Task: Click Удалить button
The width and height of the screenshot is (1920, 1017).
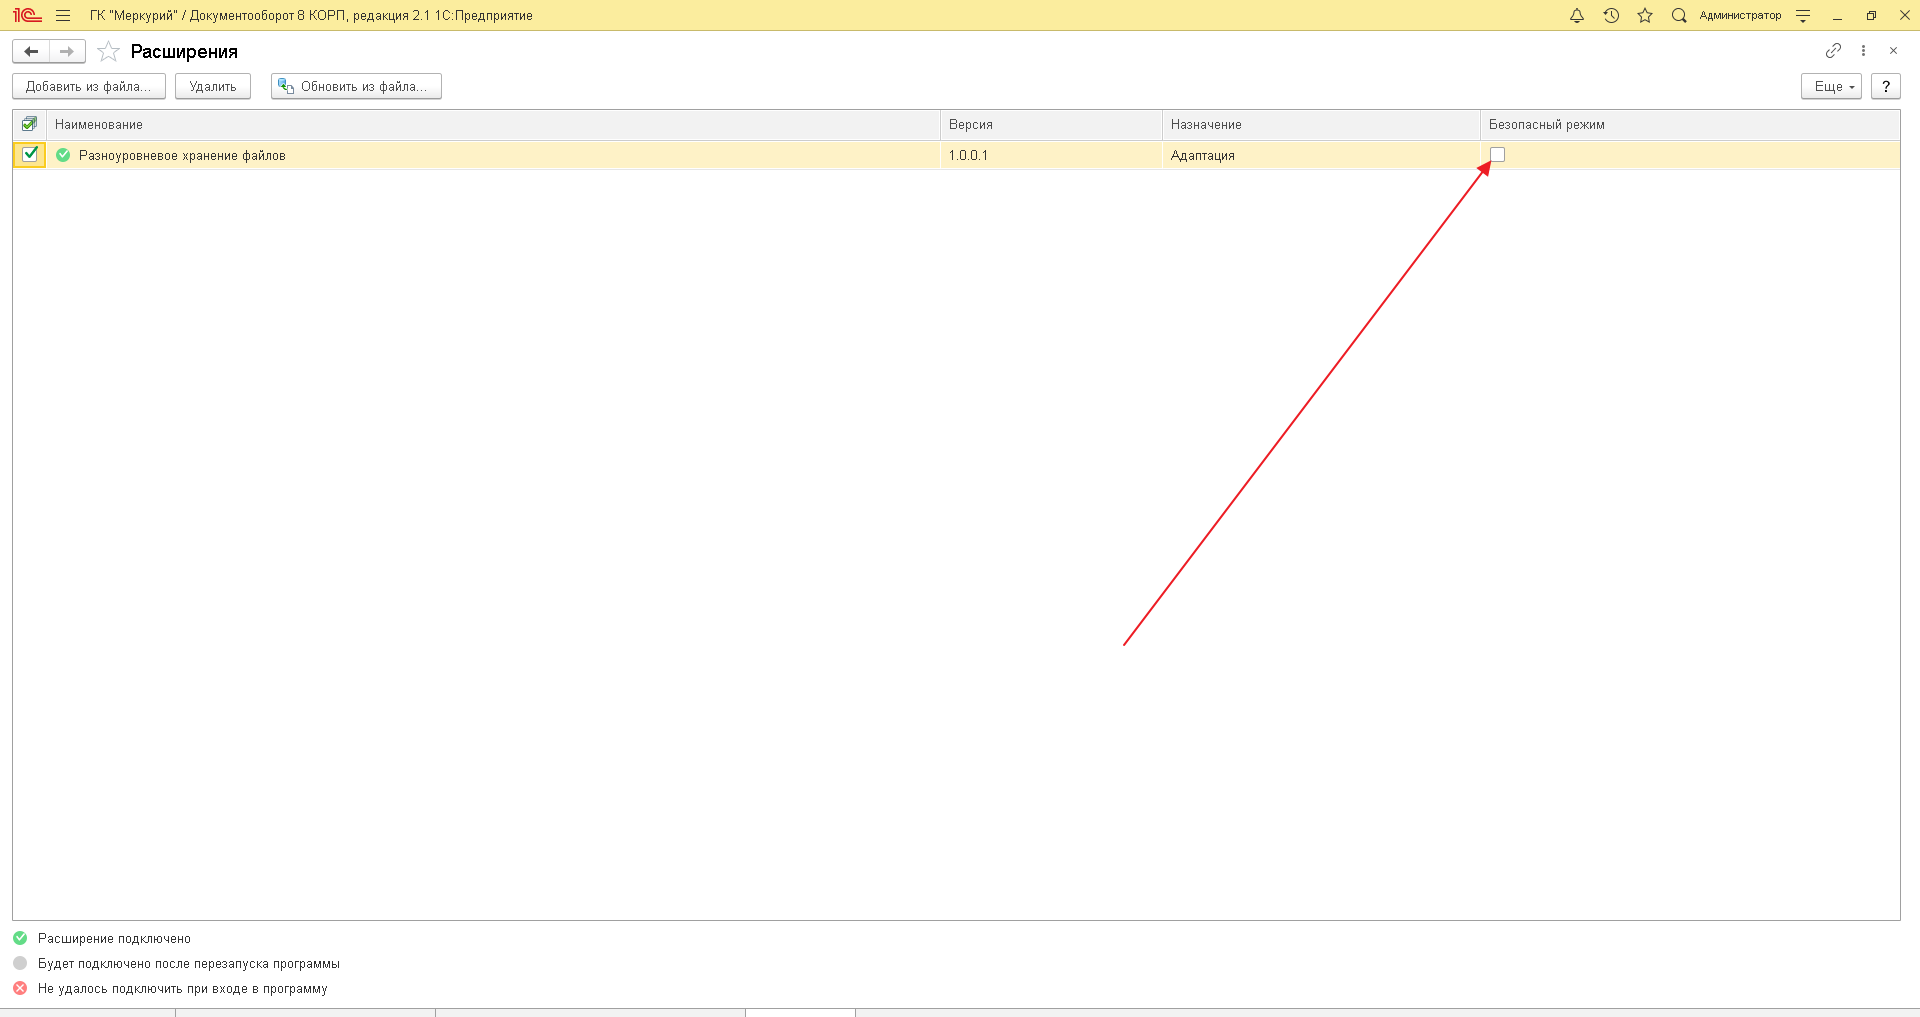Action: pyautogui.click(x=213, y=86)
